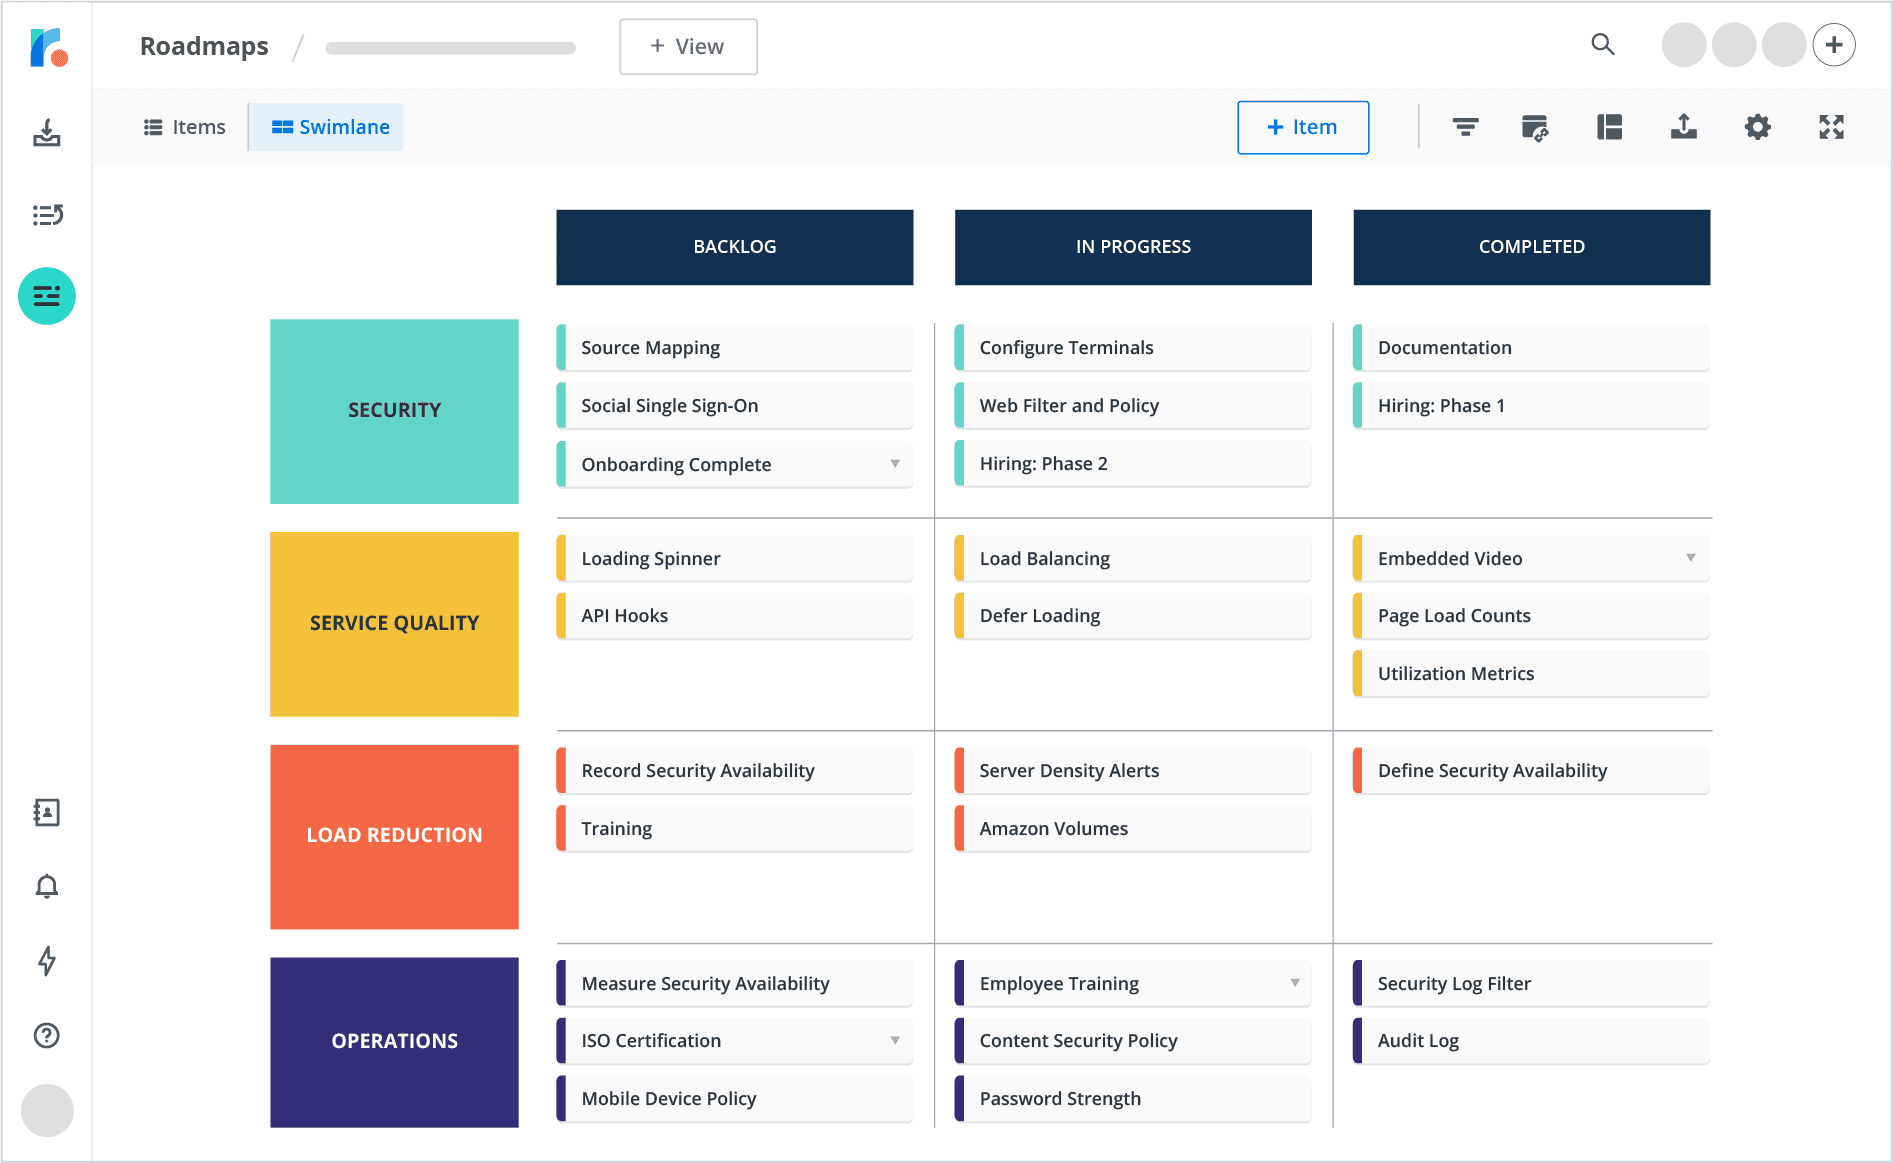1893x1163 pixels.
Task: Open the help question mark icon
Action: pyautogui.click(x=46, y=1036)
